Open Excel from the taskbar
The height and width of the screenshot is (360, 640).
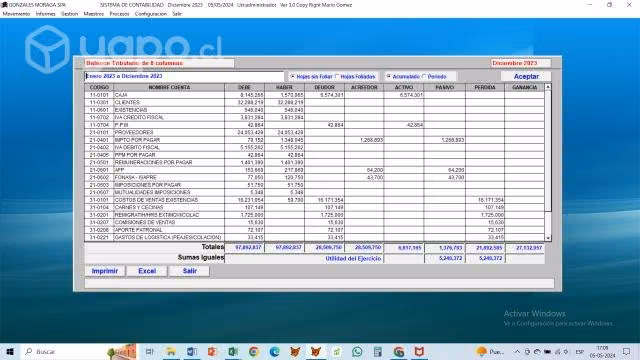(233, 351)
